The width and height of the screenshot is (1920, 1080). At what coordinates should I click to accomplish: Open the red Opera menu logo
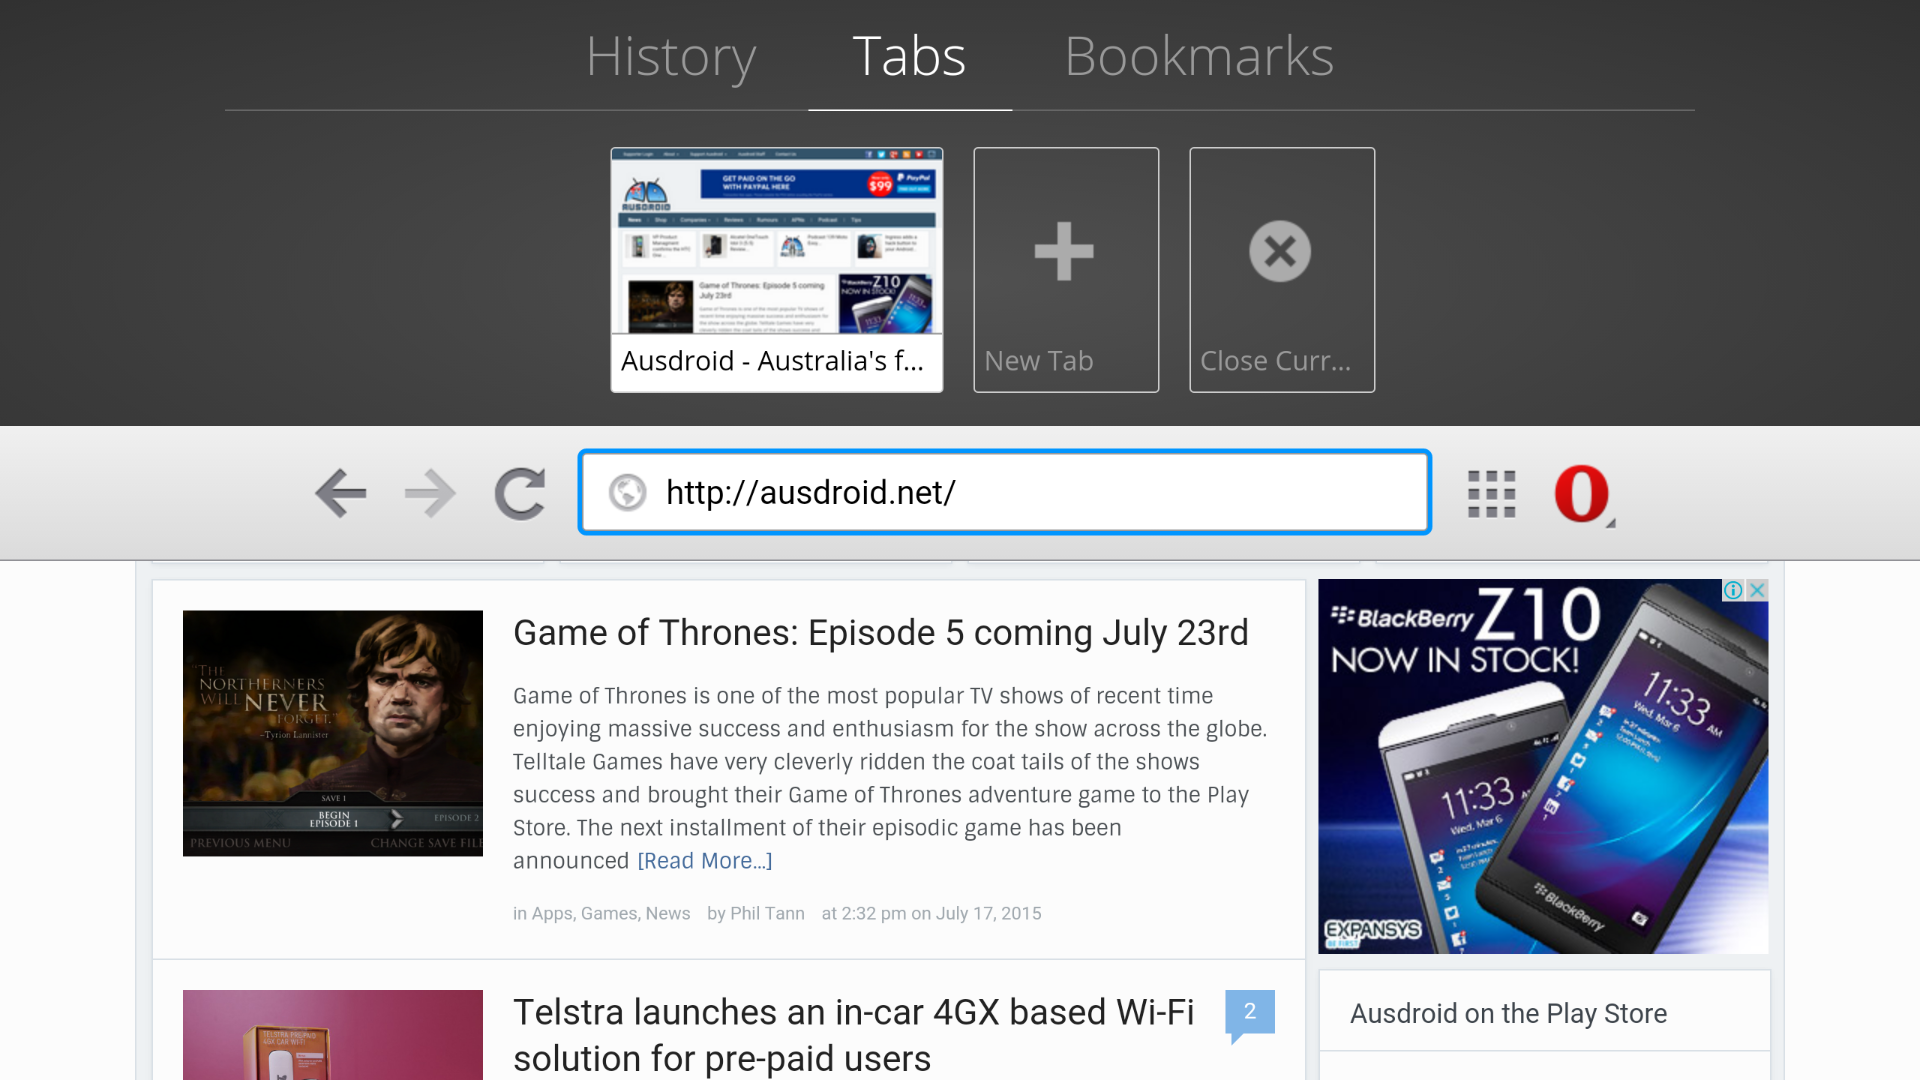[1582, 494]
